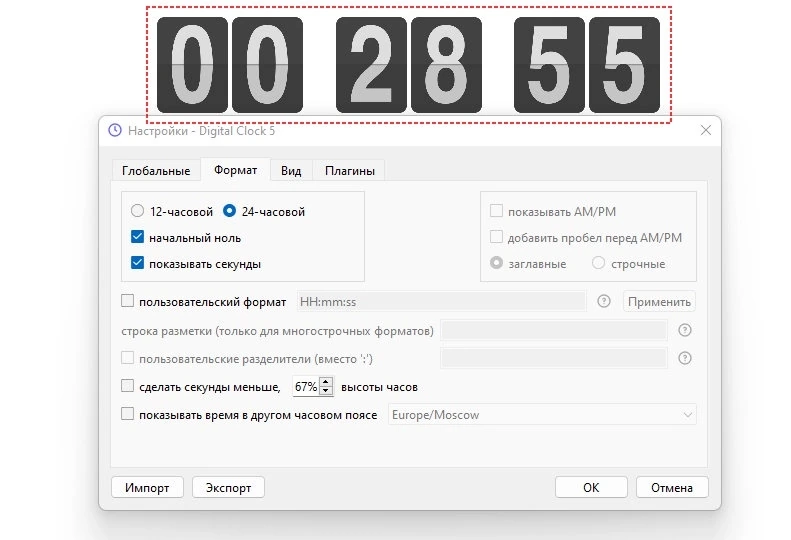Click the Отмена button
The height and width of the screenshot is (540, 791).
coord(672,488)
